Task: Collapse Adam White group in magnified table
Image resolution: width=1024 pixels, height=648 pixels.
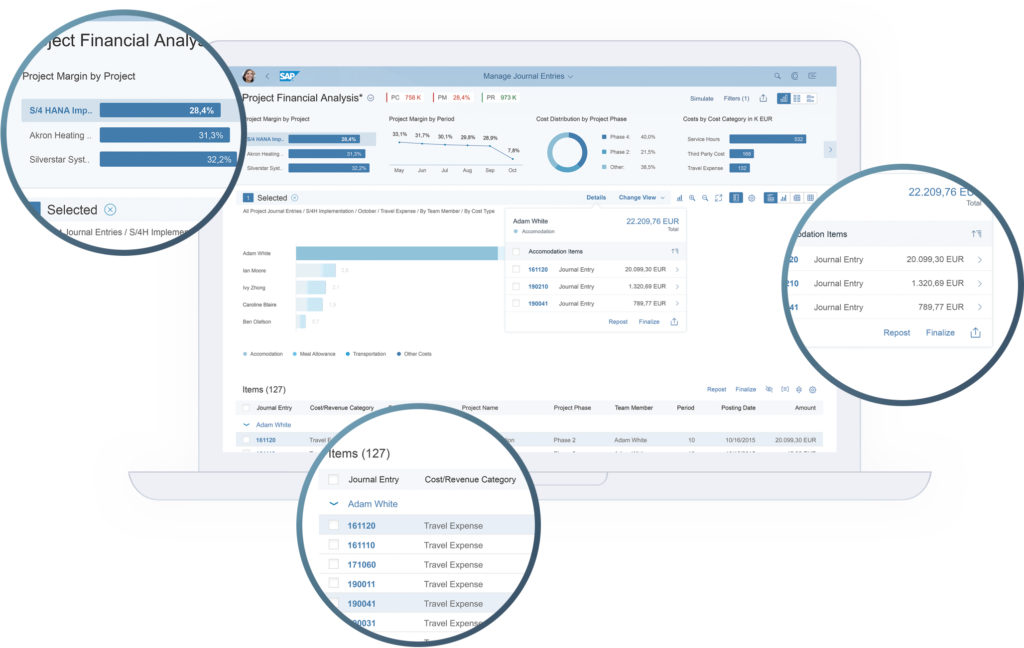Action: click(x=334, y=504)
